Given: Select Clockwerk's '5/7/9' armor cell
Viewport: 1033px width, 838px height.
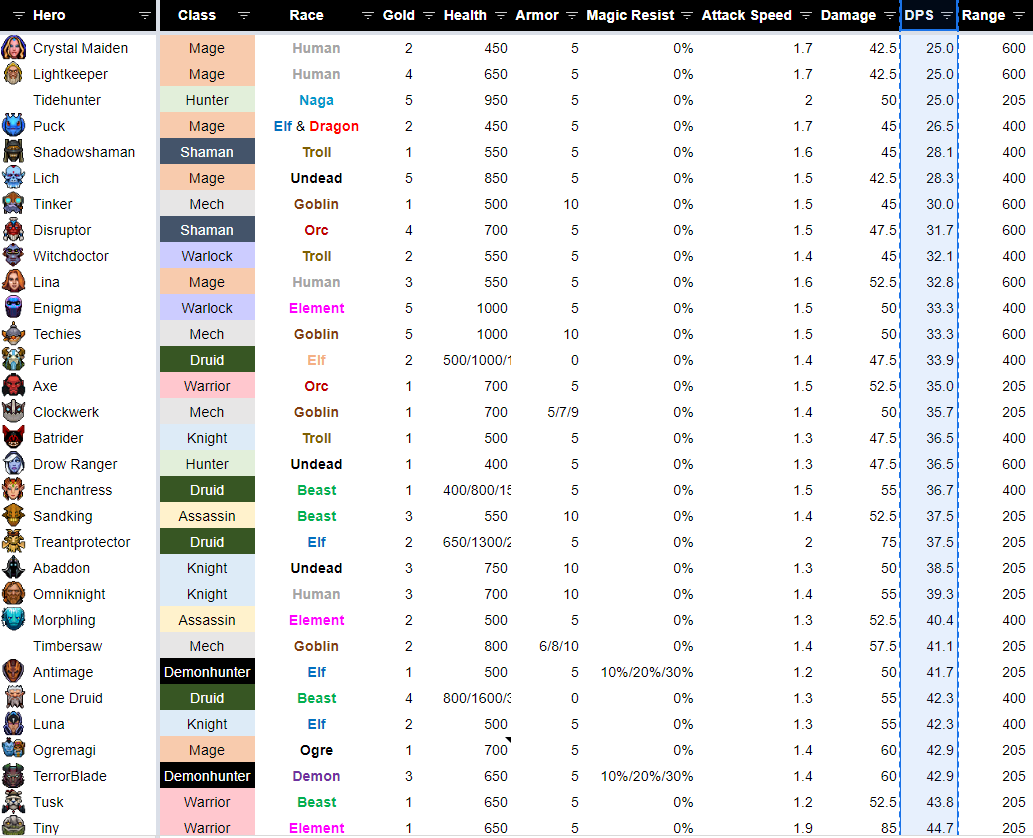Looking at the screenshot, I should [563, 412].
